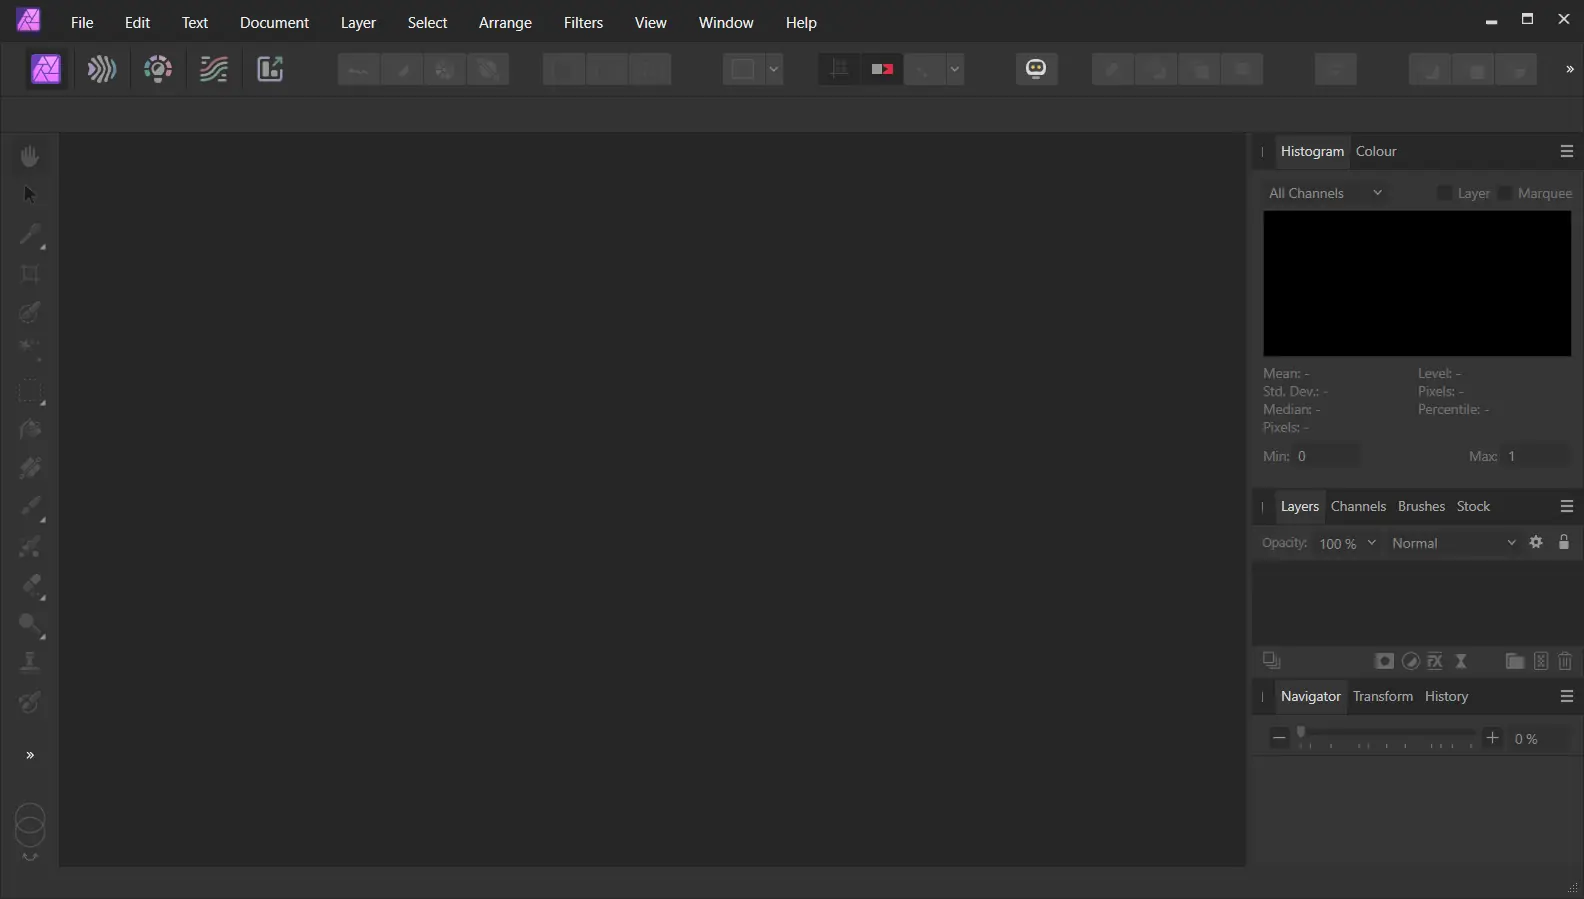Click the Navigator zoom out minus button
This screenshot has height=899, width=1584.
pos(1279,738)
